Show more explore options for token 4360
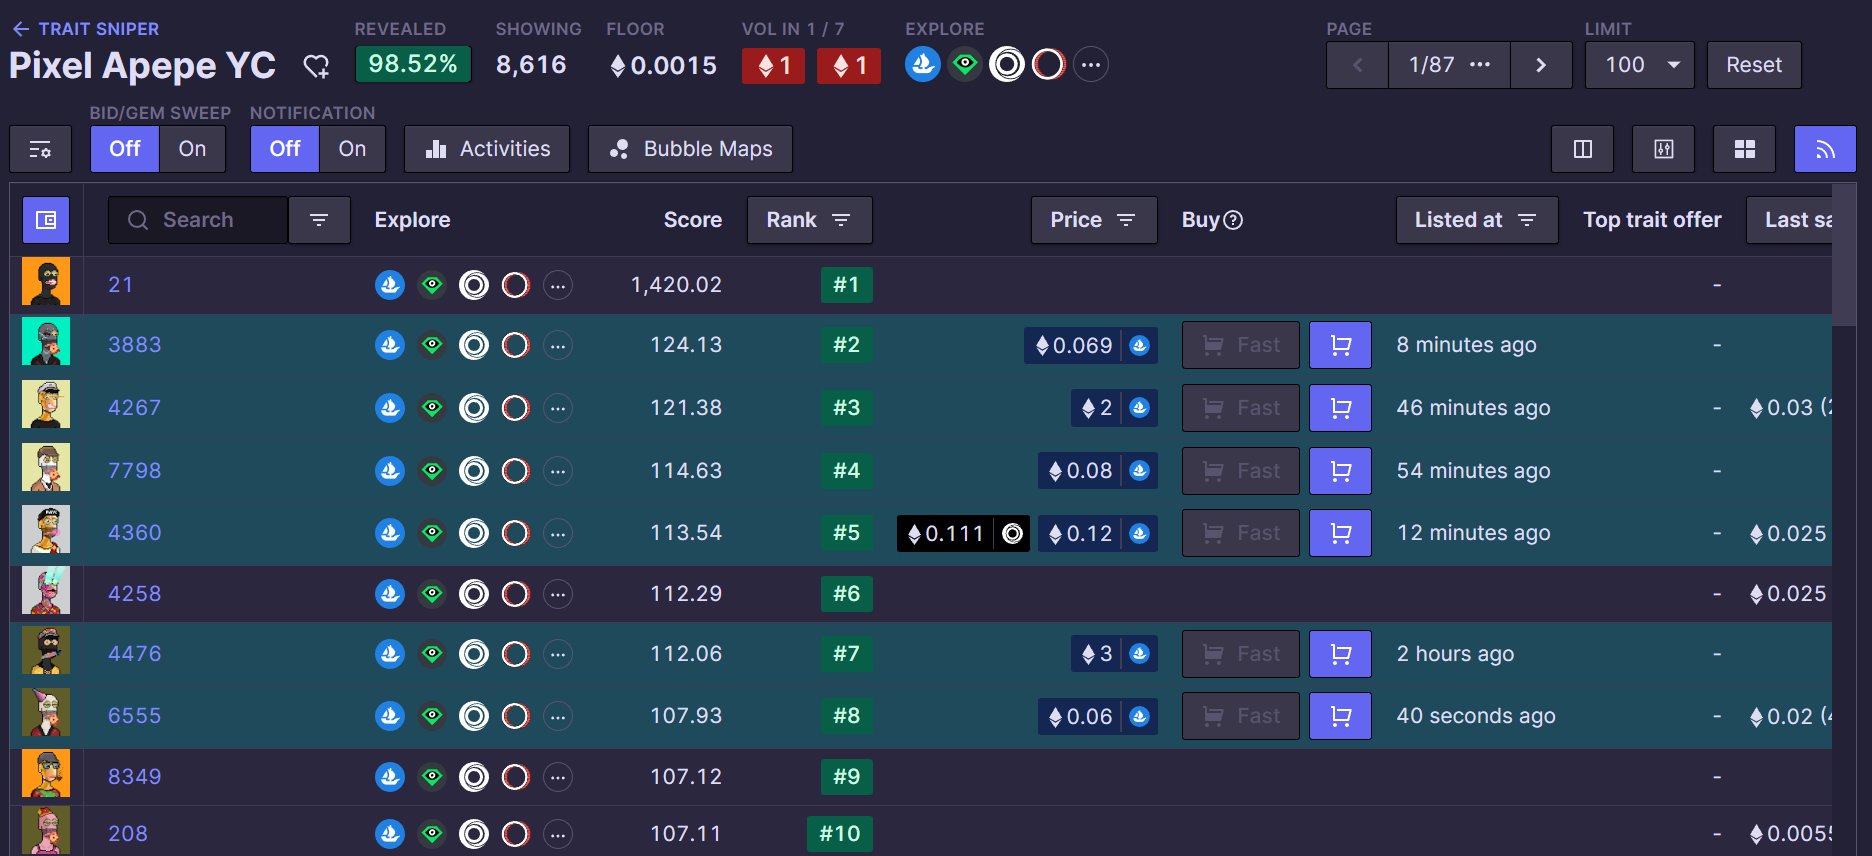 click(x=558, y=533)
